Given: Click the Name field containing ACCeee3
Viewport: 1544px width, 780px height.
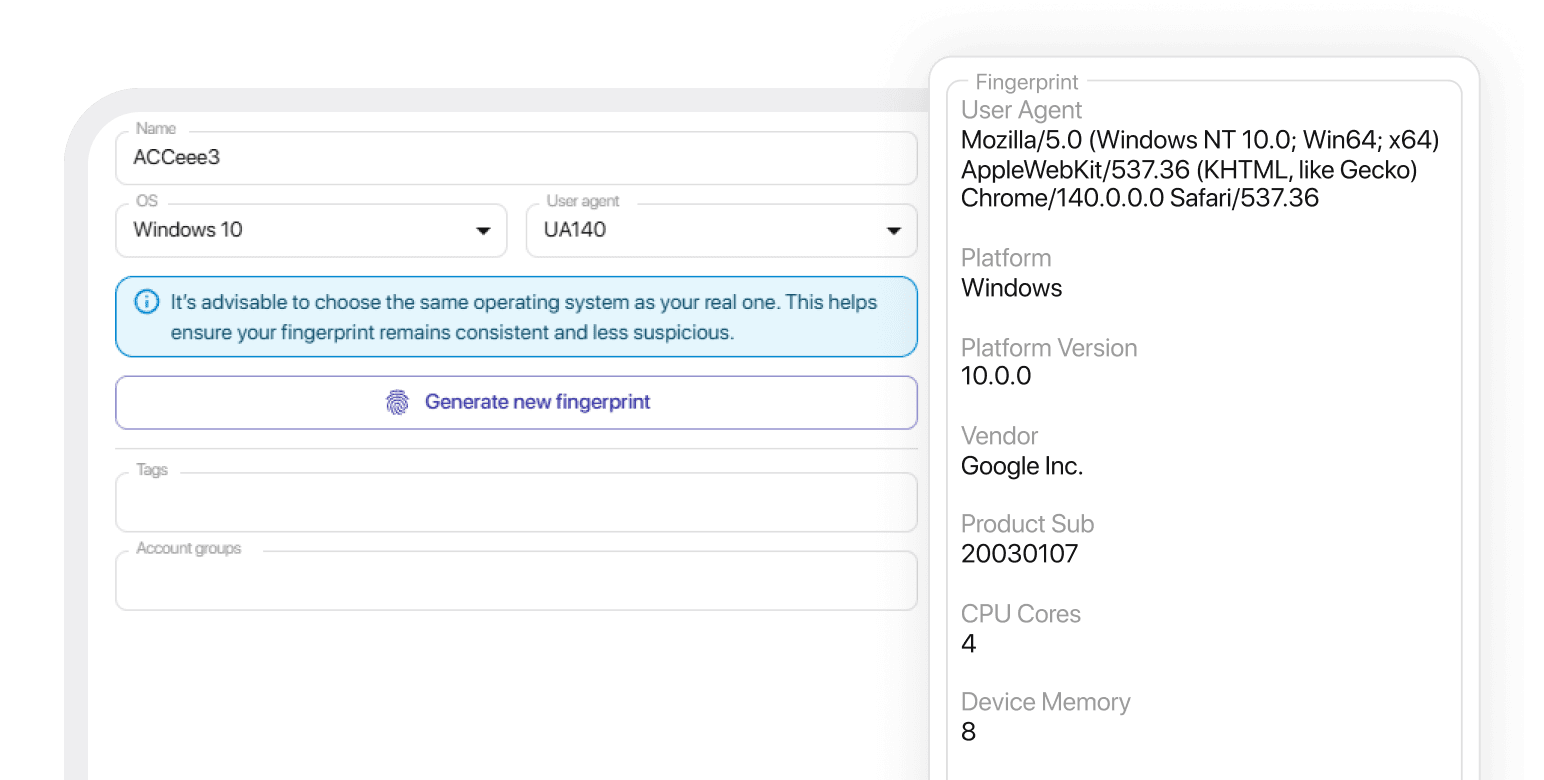Looking at the screenshot, I should coord(516,157).
